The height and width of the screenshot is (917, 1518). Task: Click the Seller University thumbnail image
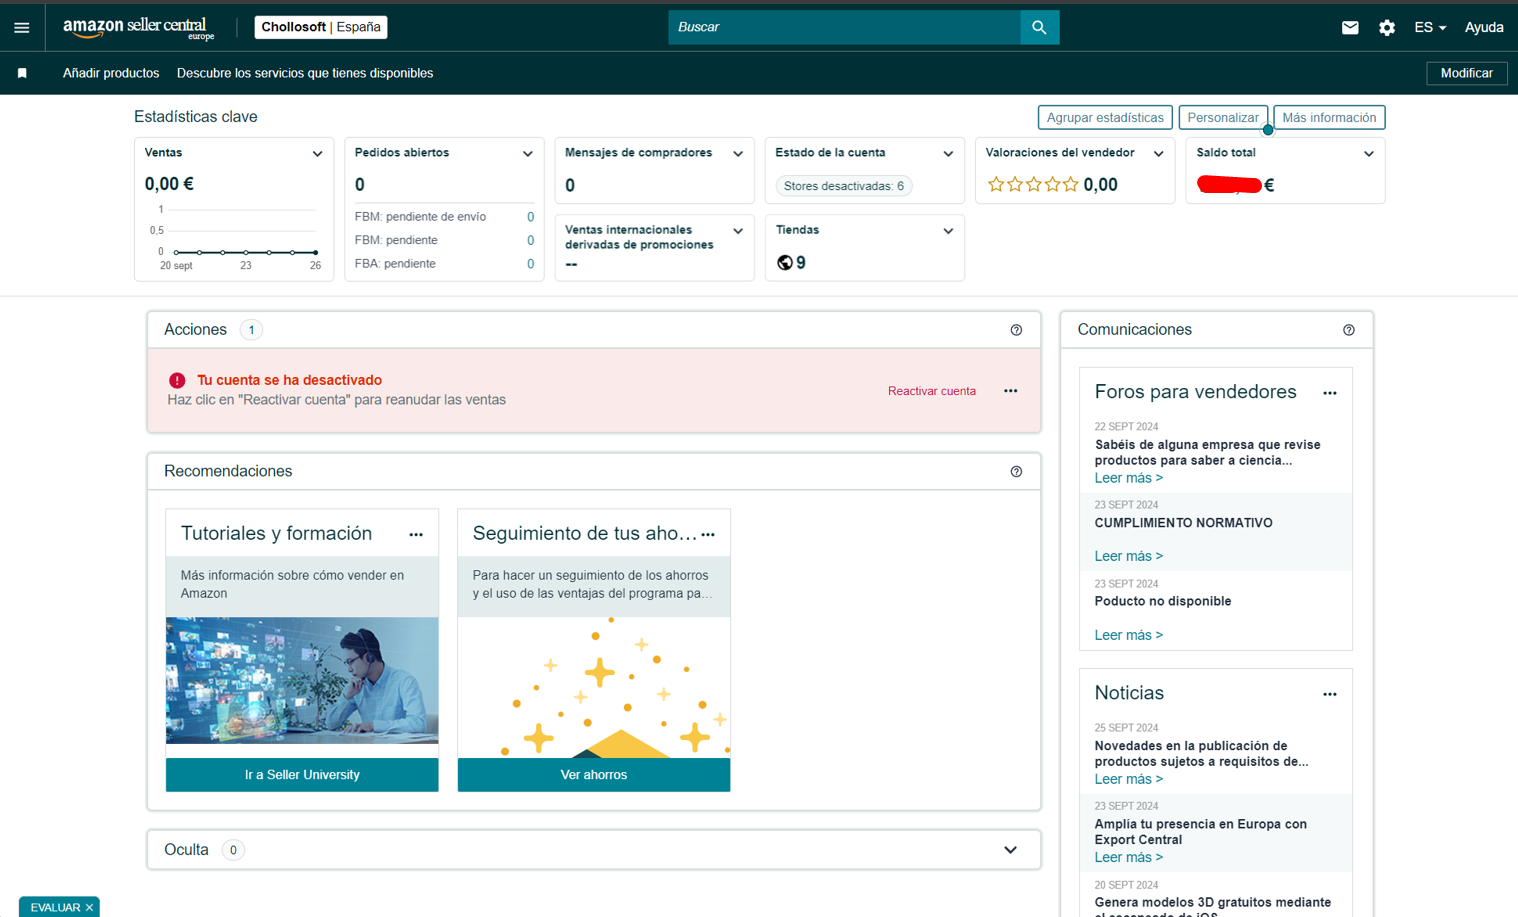click(x=302, y=680)
